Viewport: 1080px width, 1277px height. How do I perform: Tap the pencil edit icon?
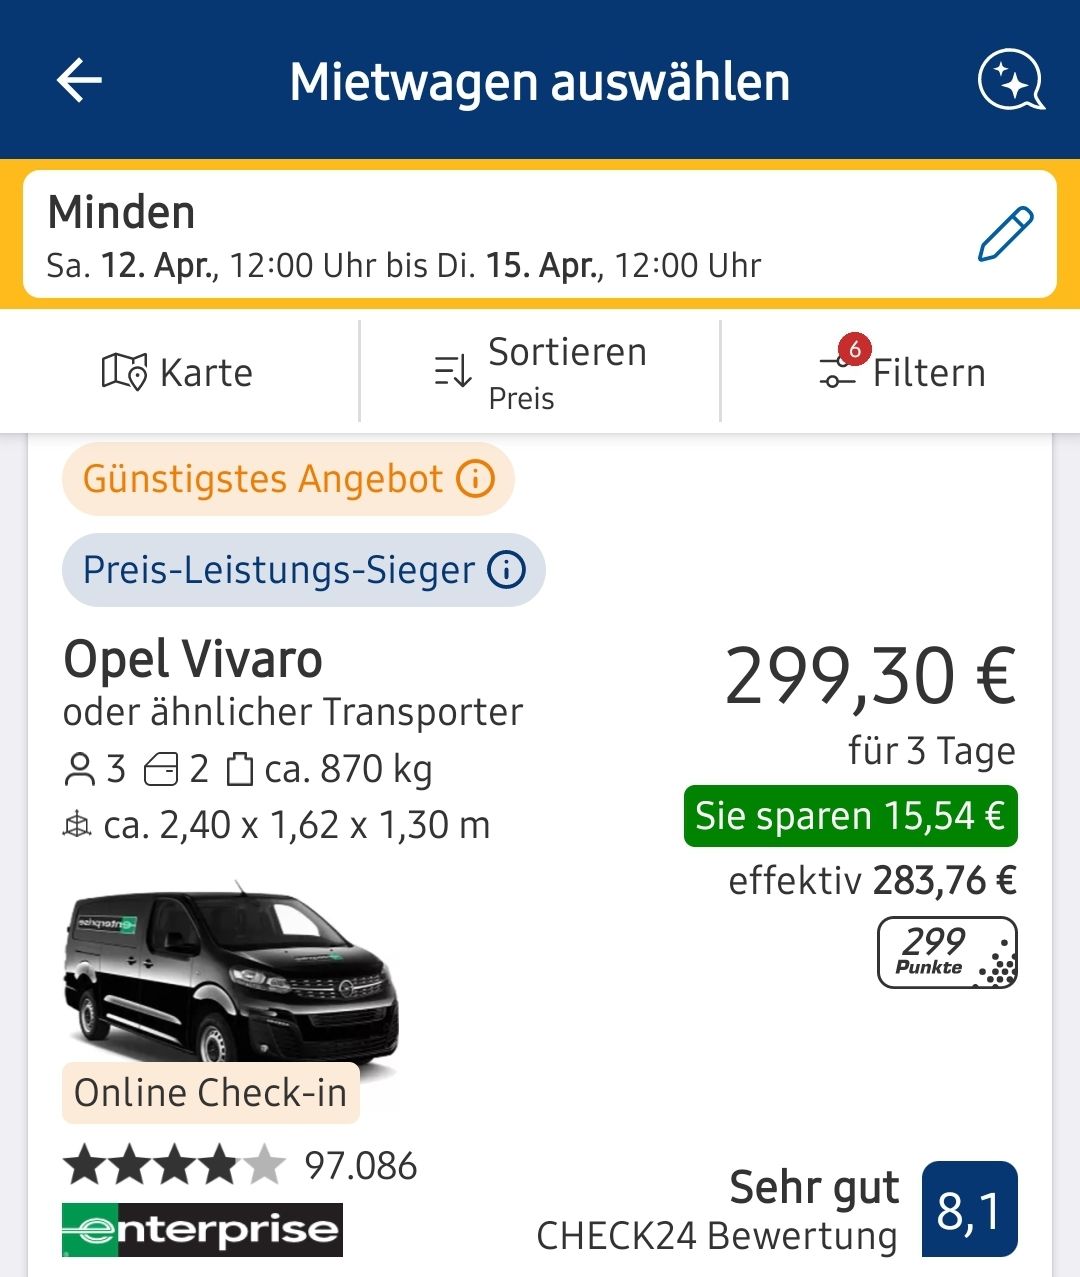click(1005, 234)
